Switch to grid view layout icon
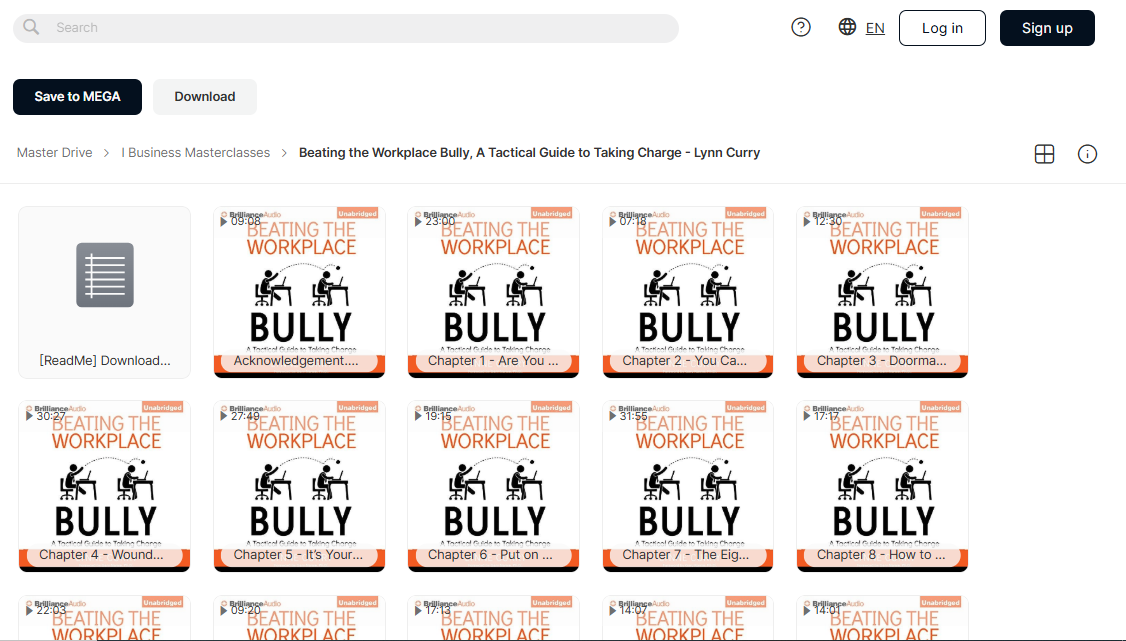 (1044, 154)
